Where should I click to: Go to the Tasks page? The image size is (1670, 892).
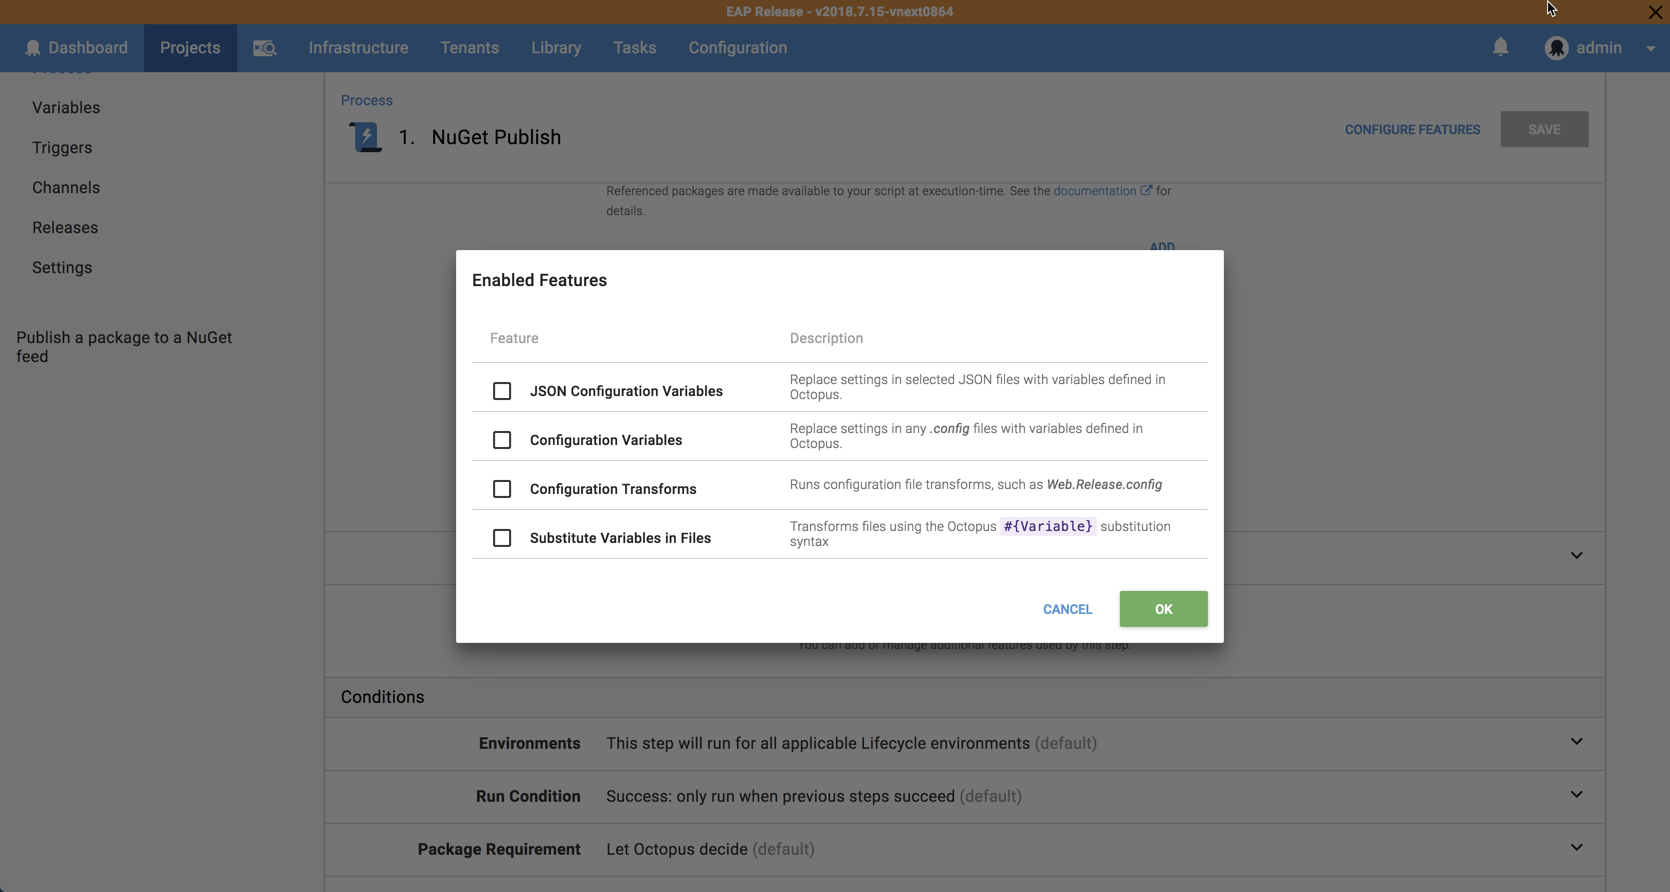tap(635, 48)
